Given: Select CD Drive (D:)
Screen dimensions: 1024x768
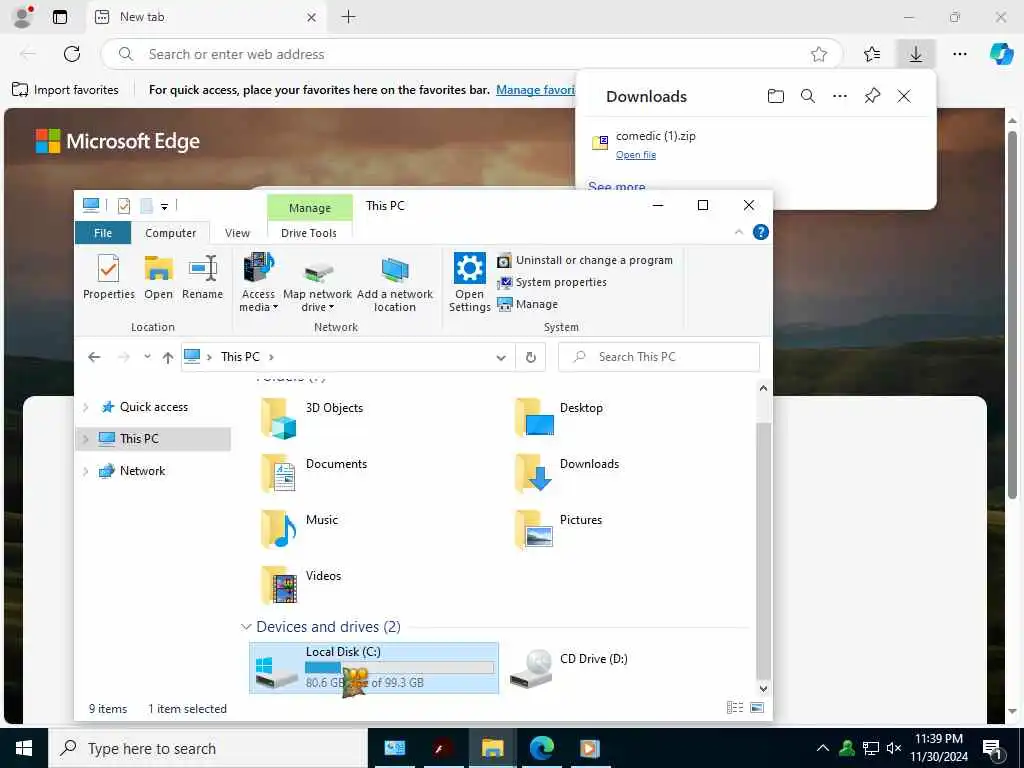Looking at the screenshot, I should coord(568,668).
